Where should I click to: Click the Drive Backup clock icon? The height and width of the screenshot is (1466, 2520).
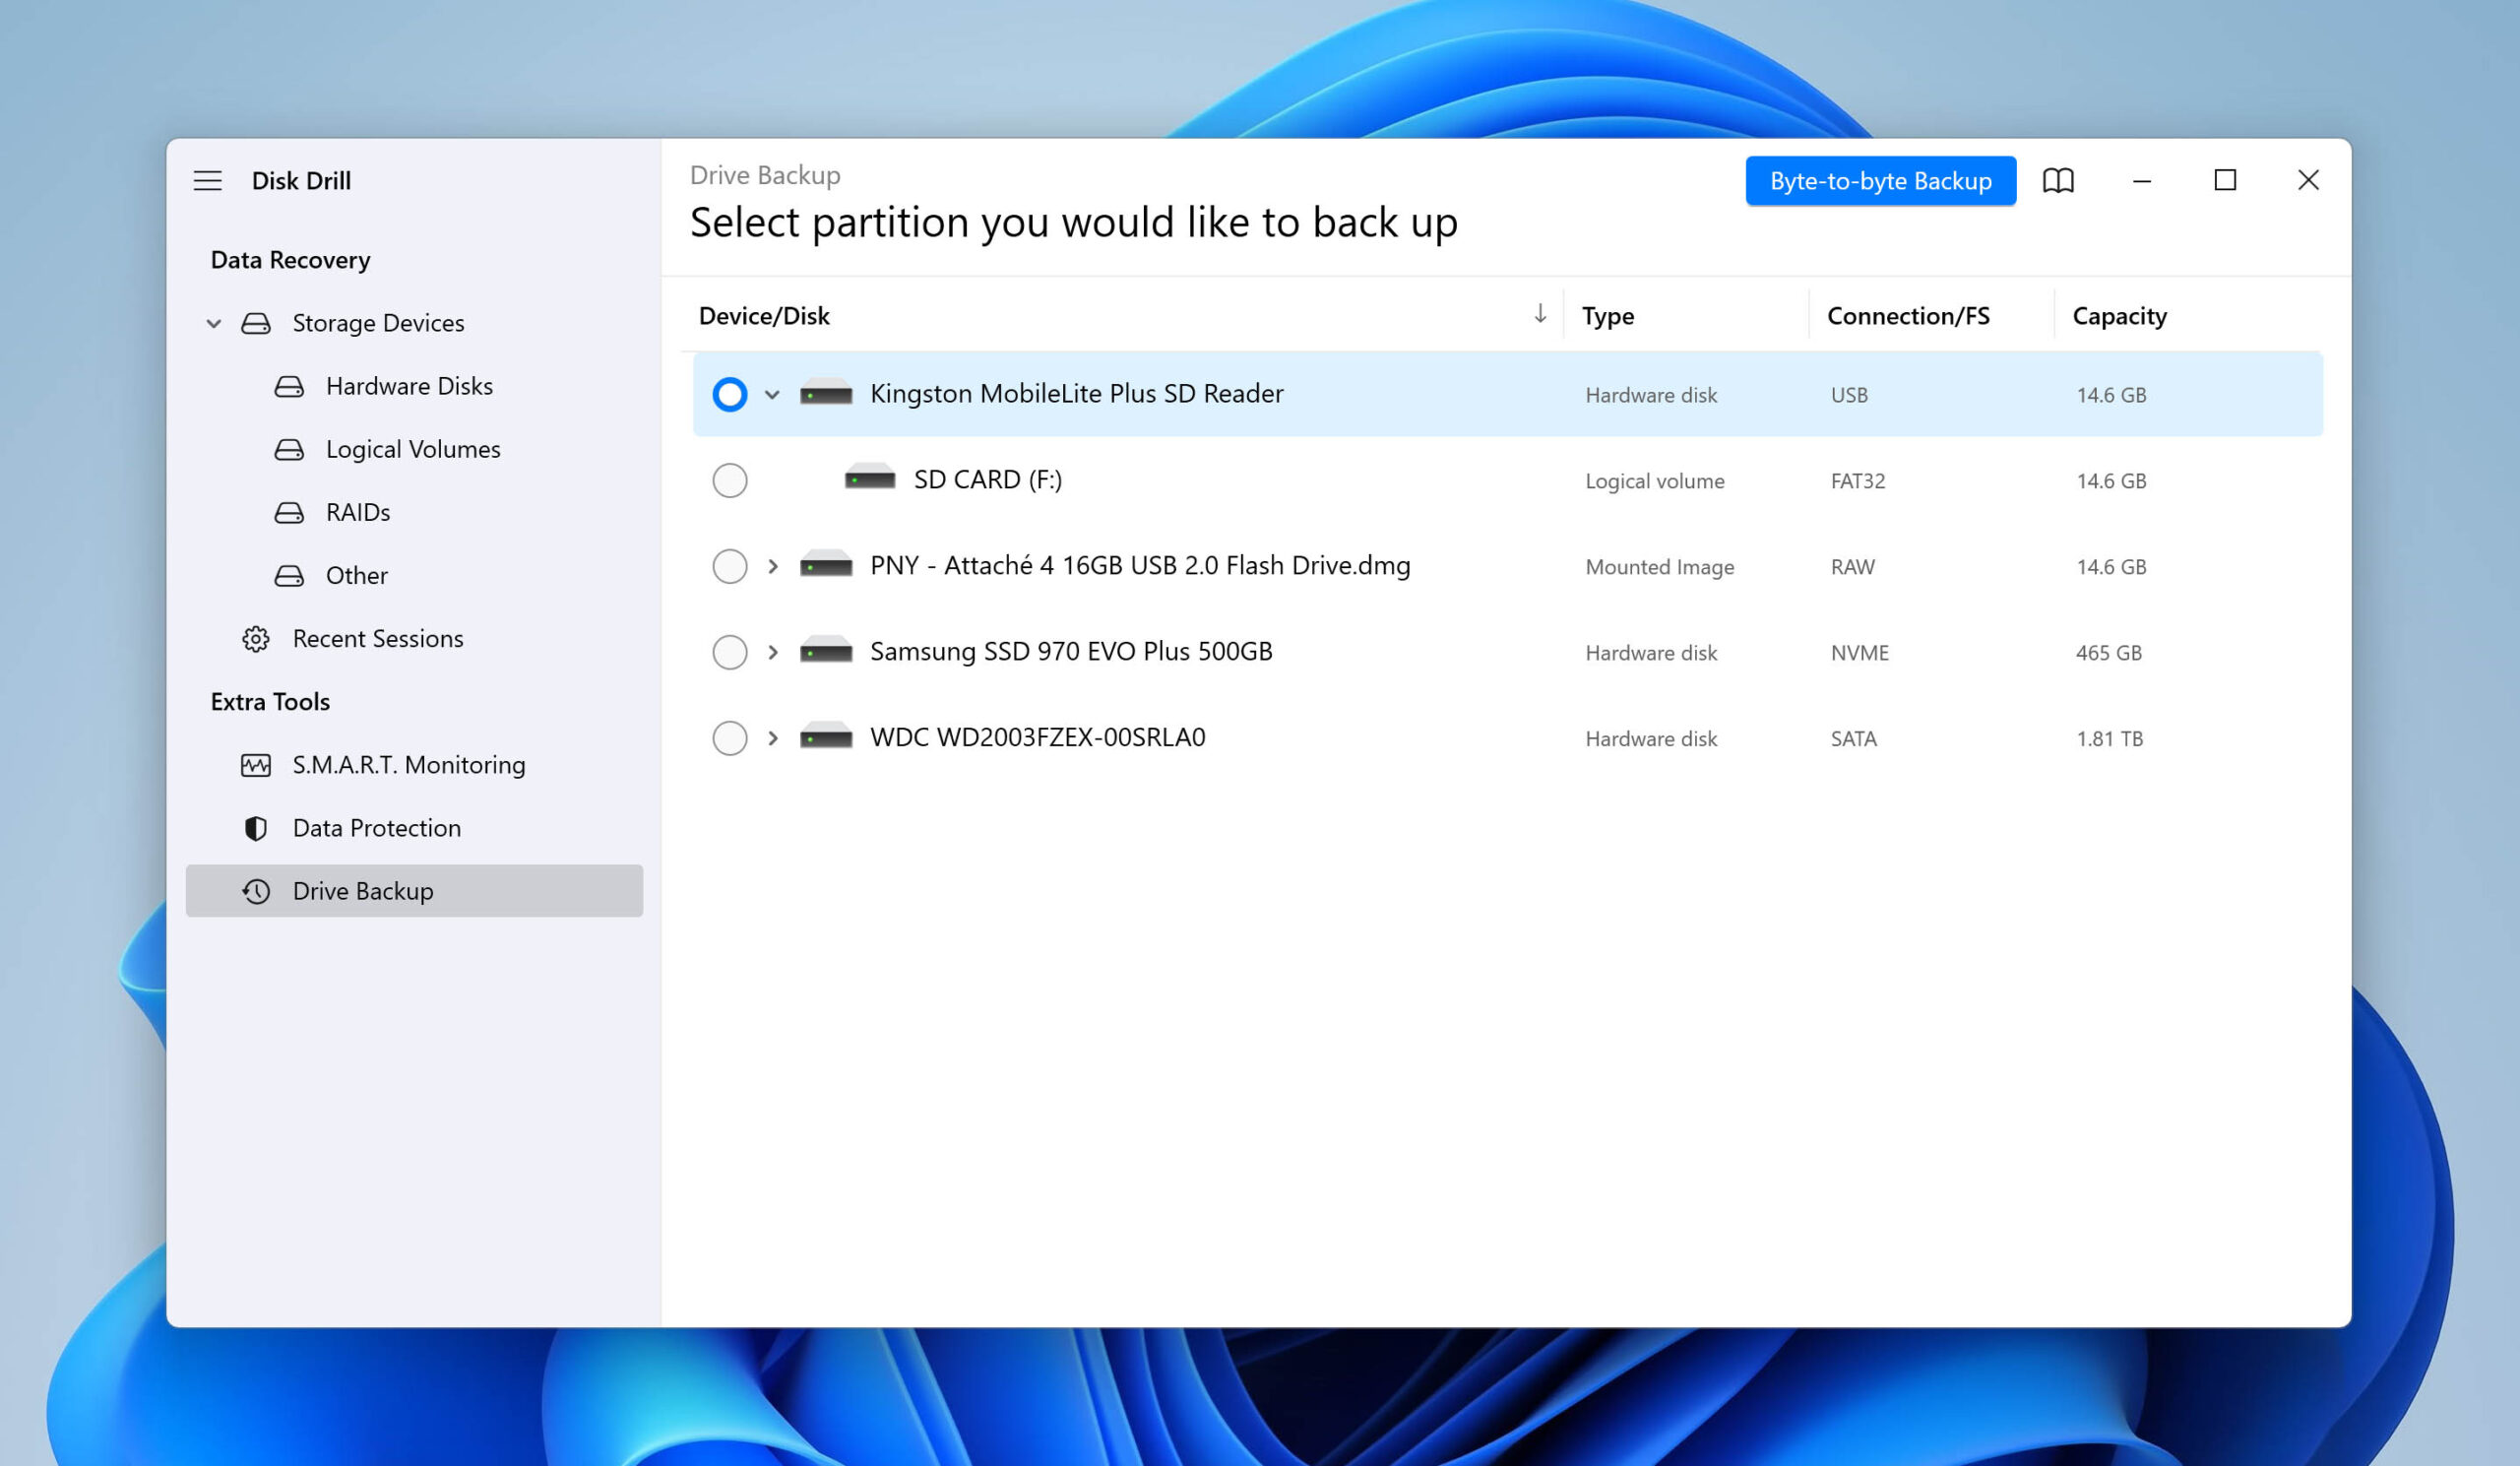pyautogui.click(x=256, y=891)
